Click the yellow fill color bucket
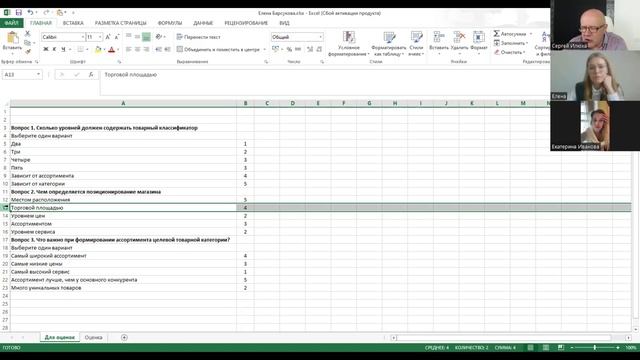This screenshot has width=640, height=360. tap(98, 49)
